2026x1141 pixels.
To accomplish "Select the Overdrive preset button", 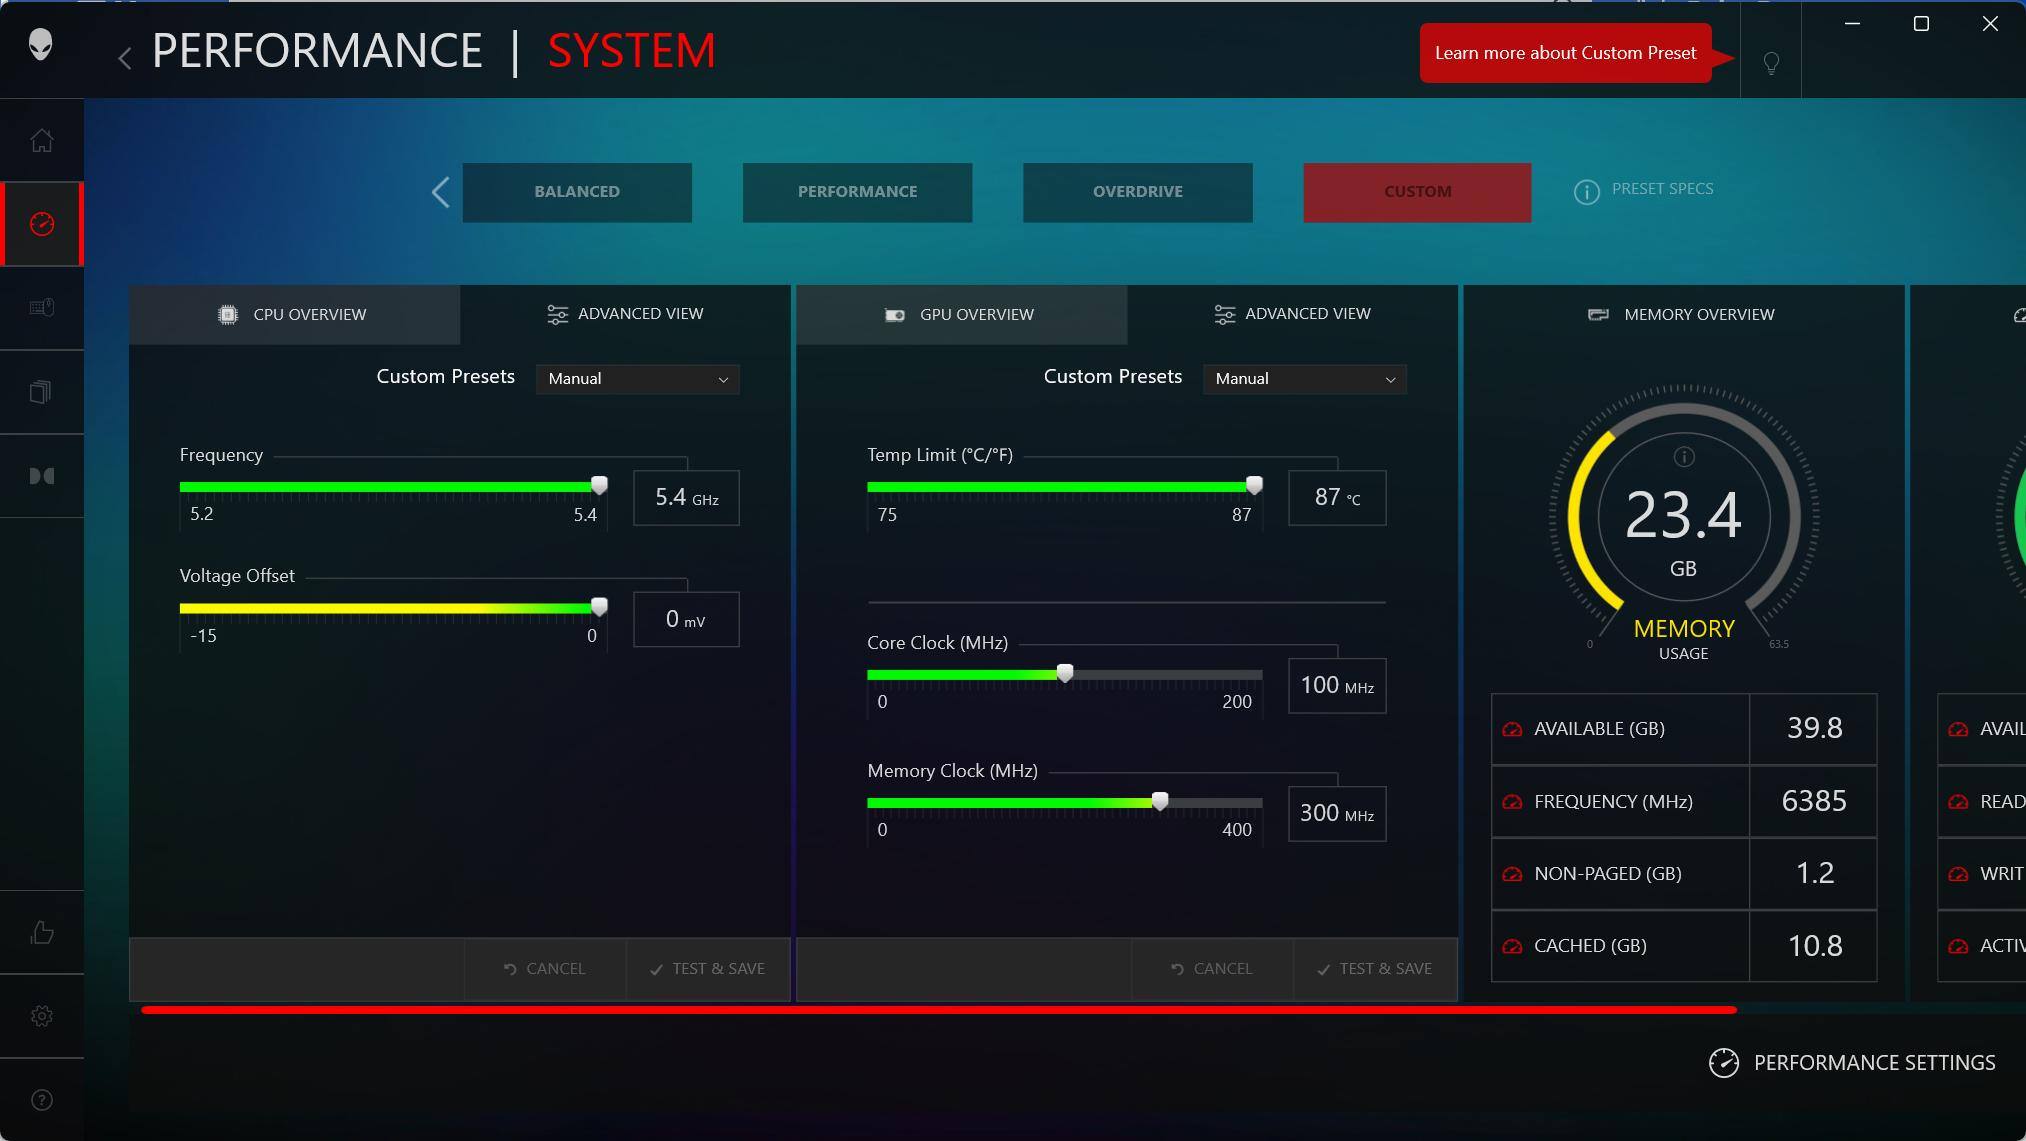I will pyautogui.click(x=1137, y=192).
